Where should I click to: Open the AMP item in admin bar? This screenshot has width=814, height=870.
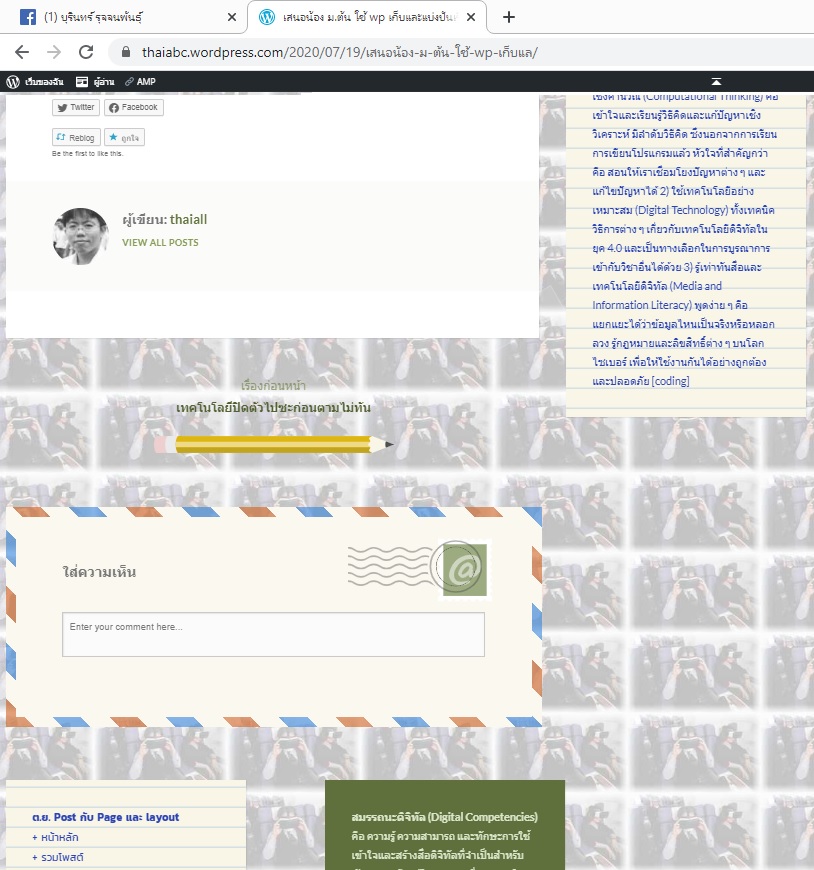click(140, 82)
